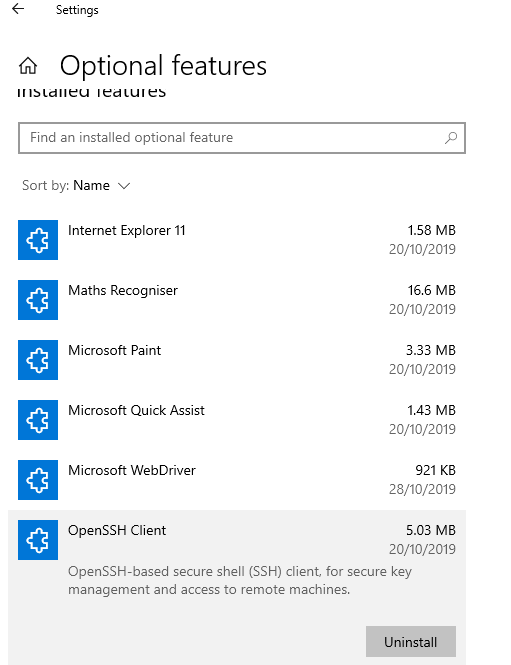Click the Optional features page heading
Screen dimensions: 511x665
click(x=163, y=67)
